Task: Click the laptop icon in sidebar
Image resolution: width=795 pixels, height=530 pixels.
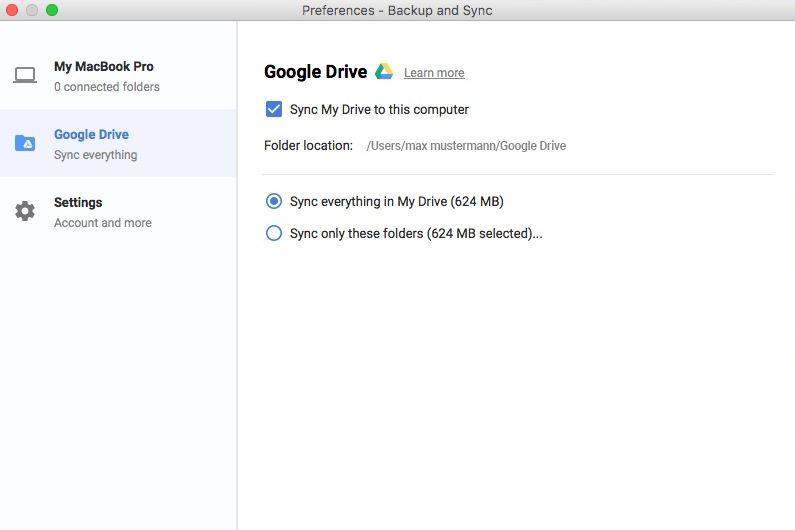Action: (25, 76)
